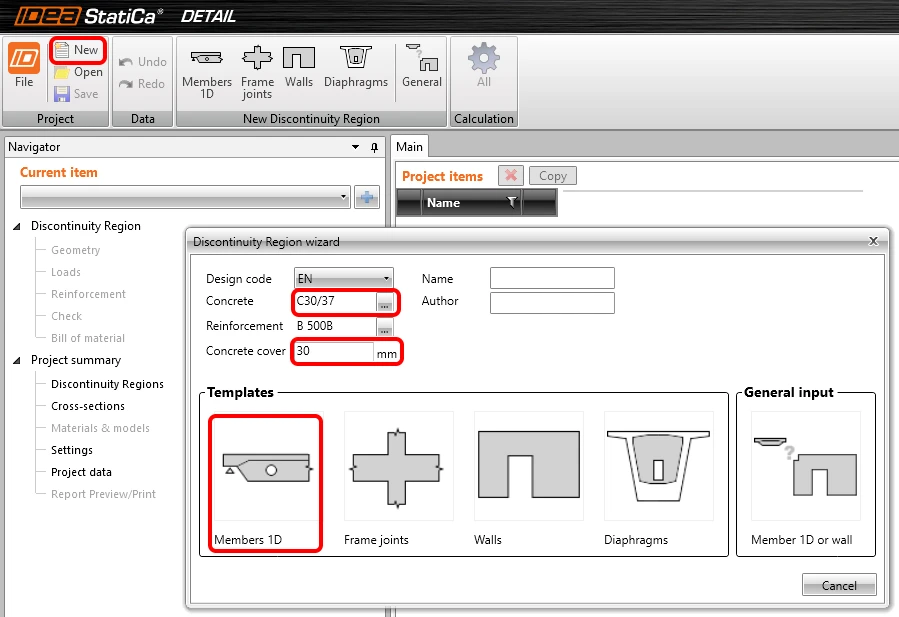Image resolution: width=899 pixels, height=617 pixels.
Task: Open Materials & models in navigator
Action: click(100, 428)
